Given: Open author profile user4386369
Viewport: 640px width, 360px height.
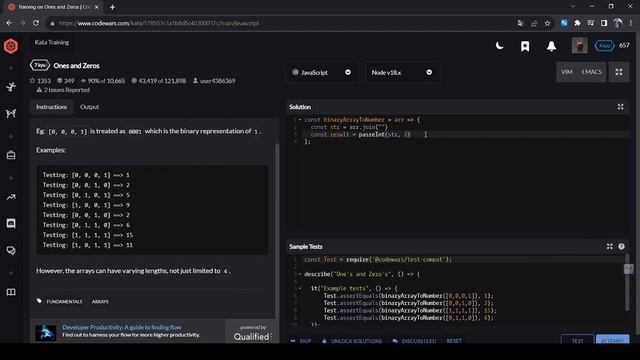Looking at the screenshot, I should [214, 81].
